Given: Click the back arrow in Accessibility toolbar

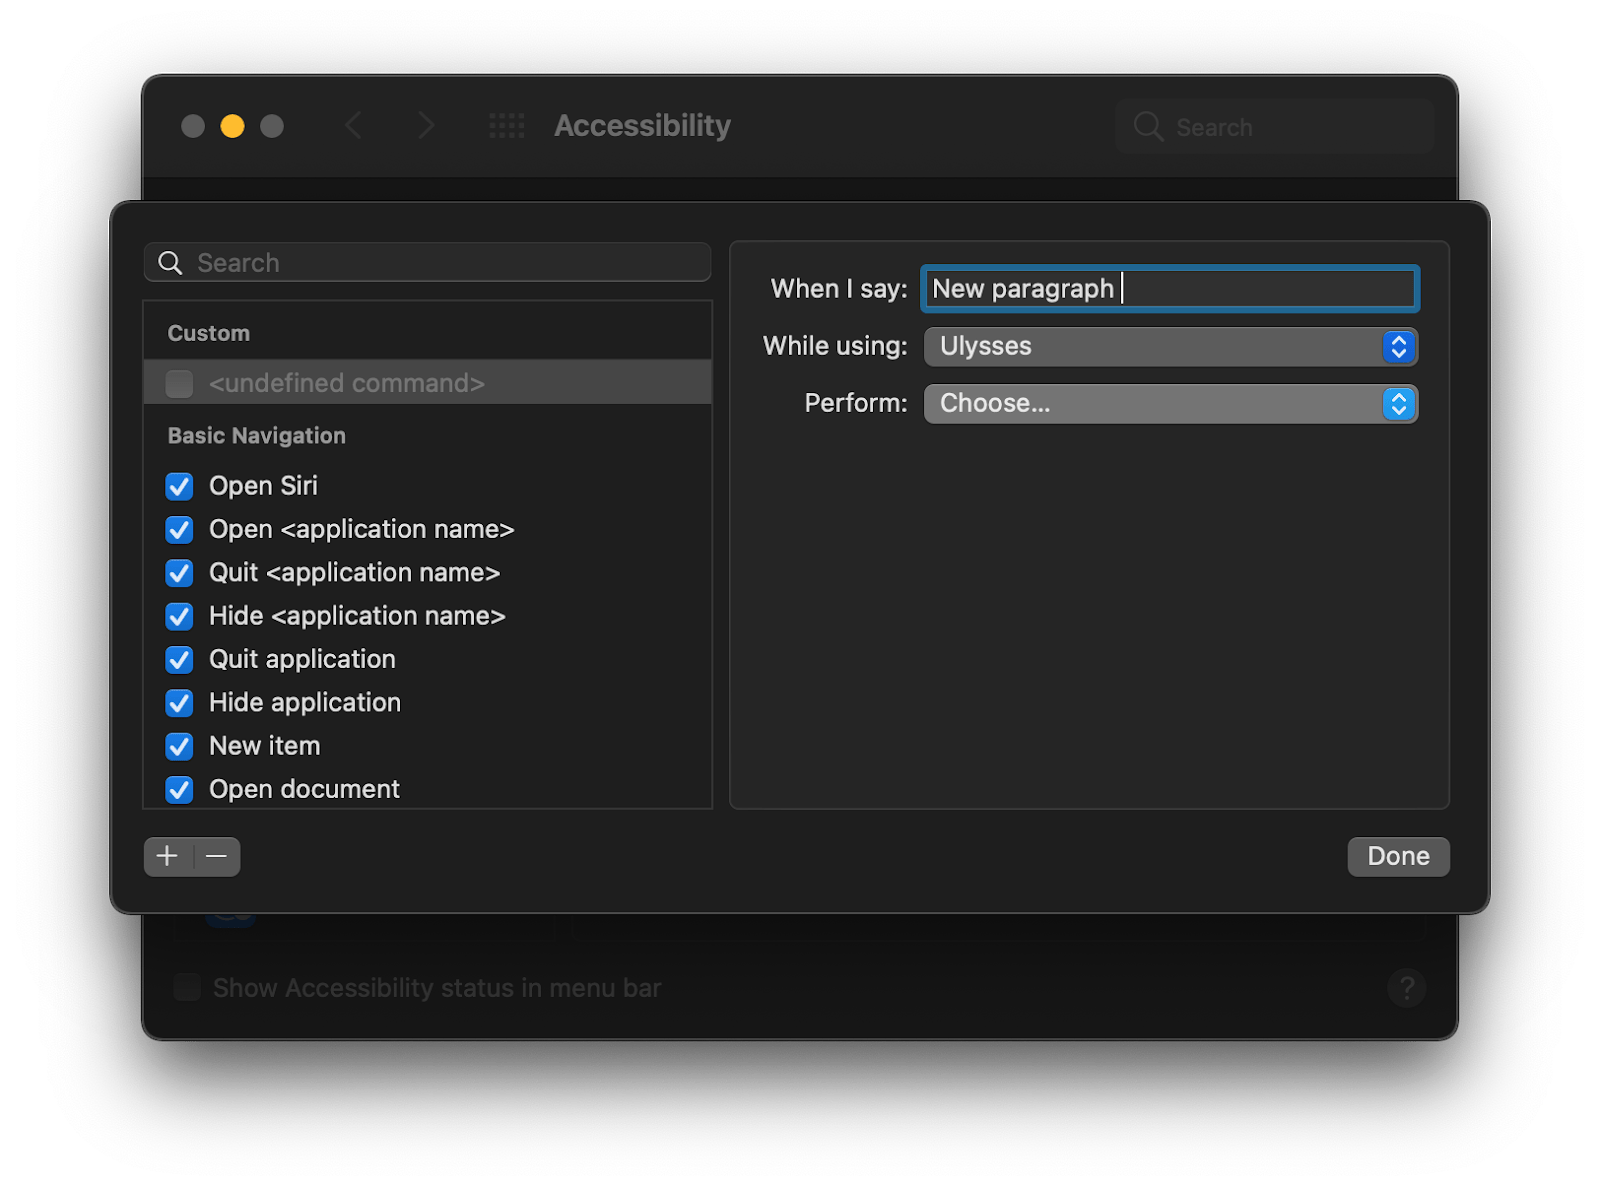Looking at the screenshot, I should 353,126.
